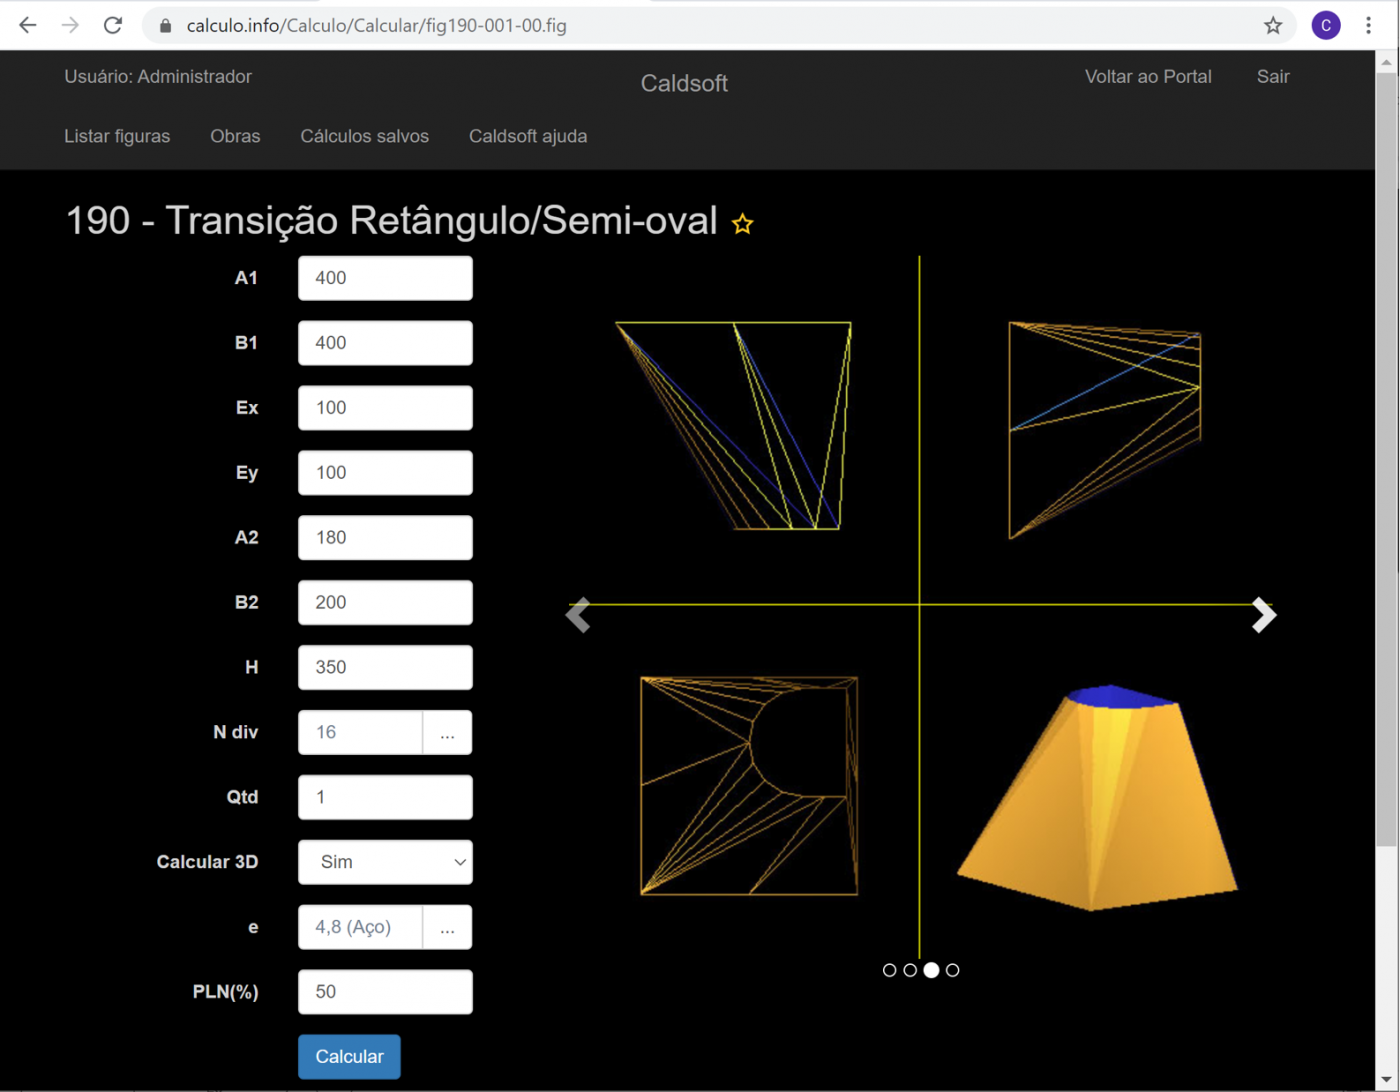This screenshot has width=1400, height=1092.
Task: Open the Calcular 3D dropdown
Action: coord(385,862)
